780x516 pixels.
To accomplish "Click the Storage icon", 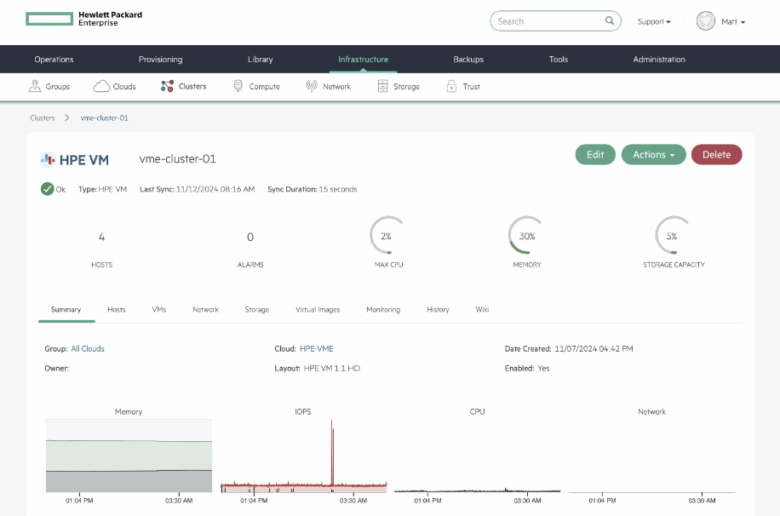I will click(382, 87).
